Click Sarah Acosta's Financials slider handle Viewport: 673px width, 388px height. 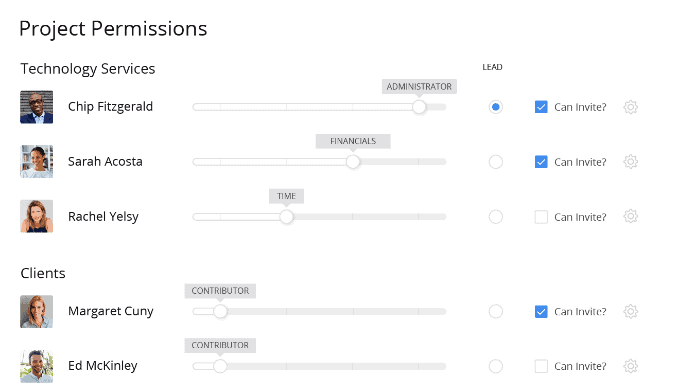click(x=353, y=162)
